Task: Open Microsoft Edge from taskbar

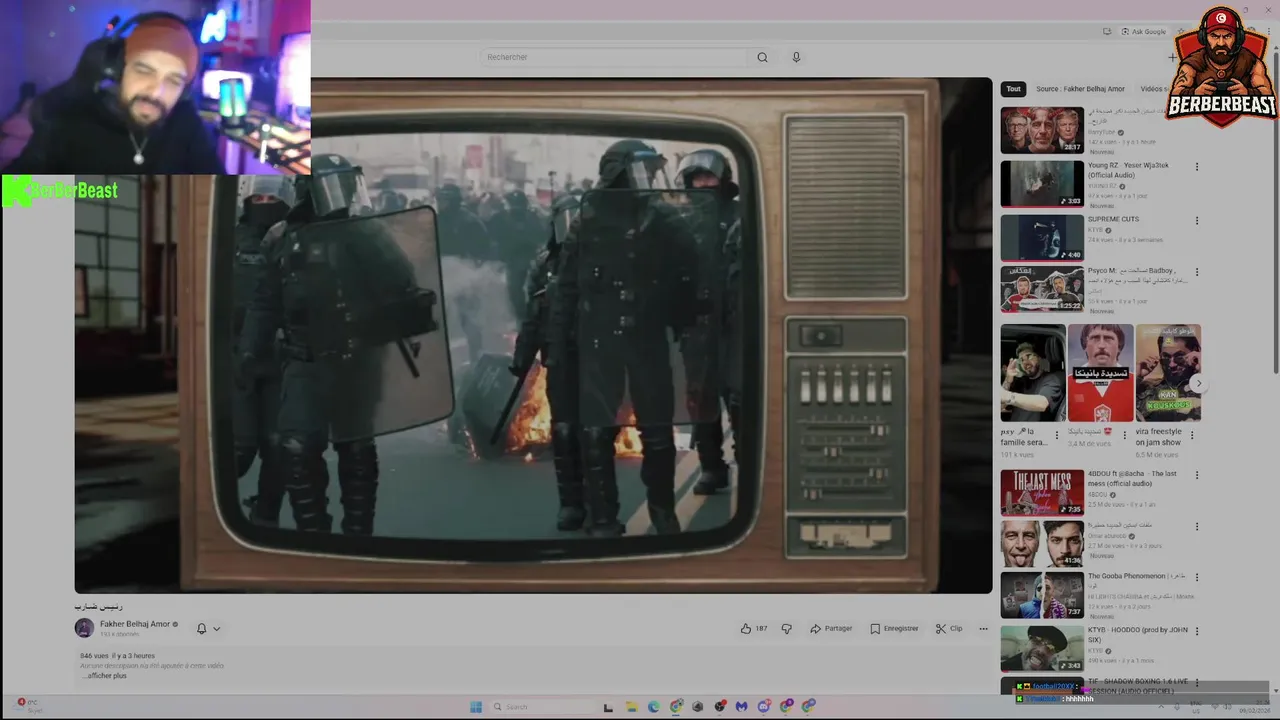Action: 654,707
